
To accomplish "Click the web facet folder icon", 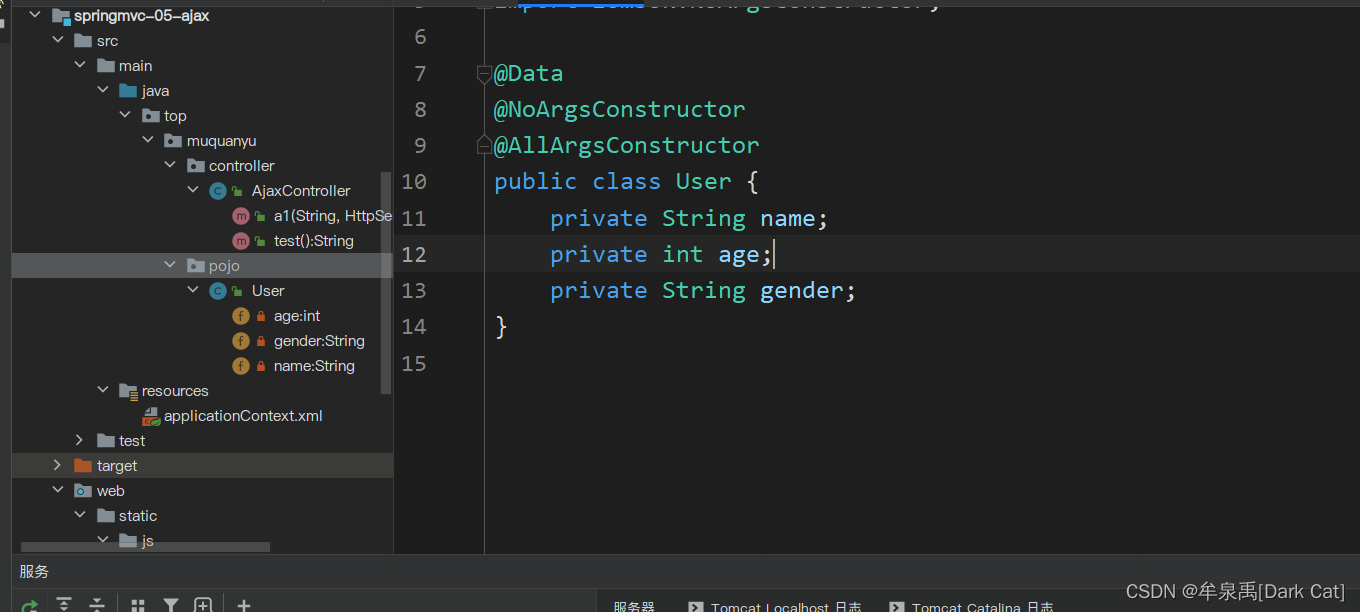I will click(83, 490).
